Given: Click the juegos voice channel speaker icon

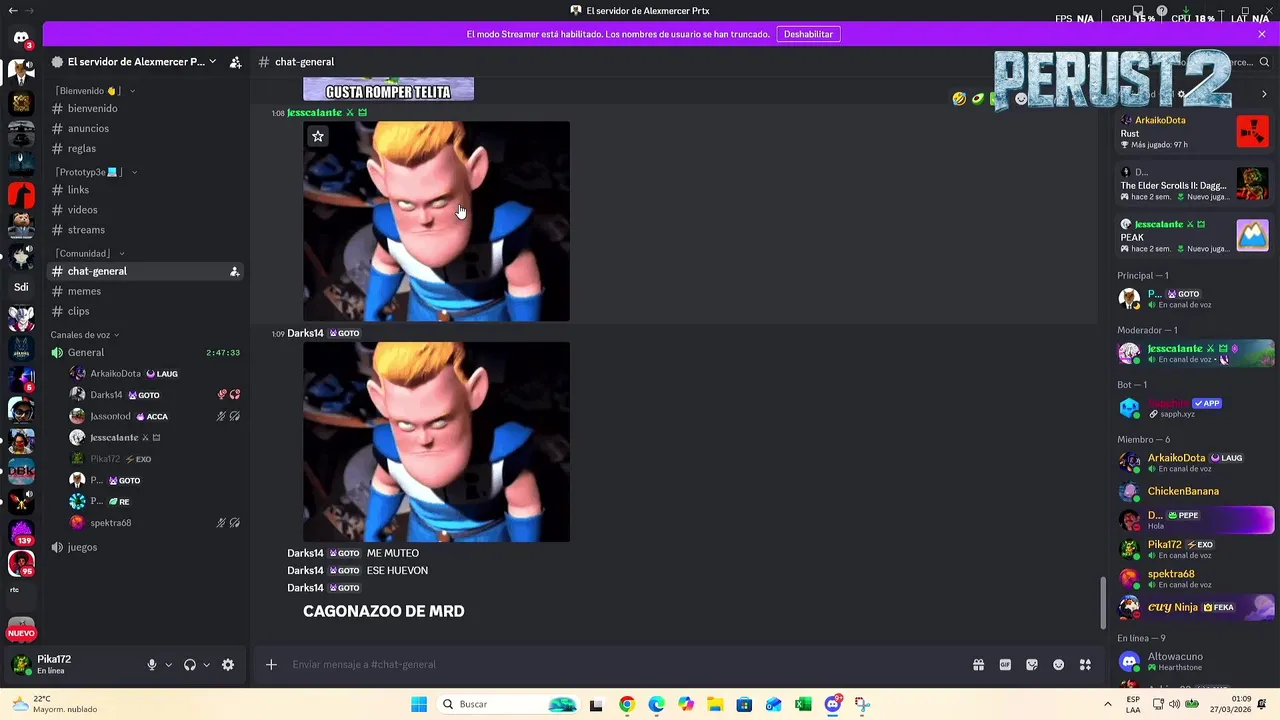Looking at the screenshot, I should 57,547.
